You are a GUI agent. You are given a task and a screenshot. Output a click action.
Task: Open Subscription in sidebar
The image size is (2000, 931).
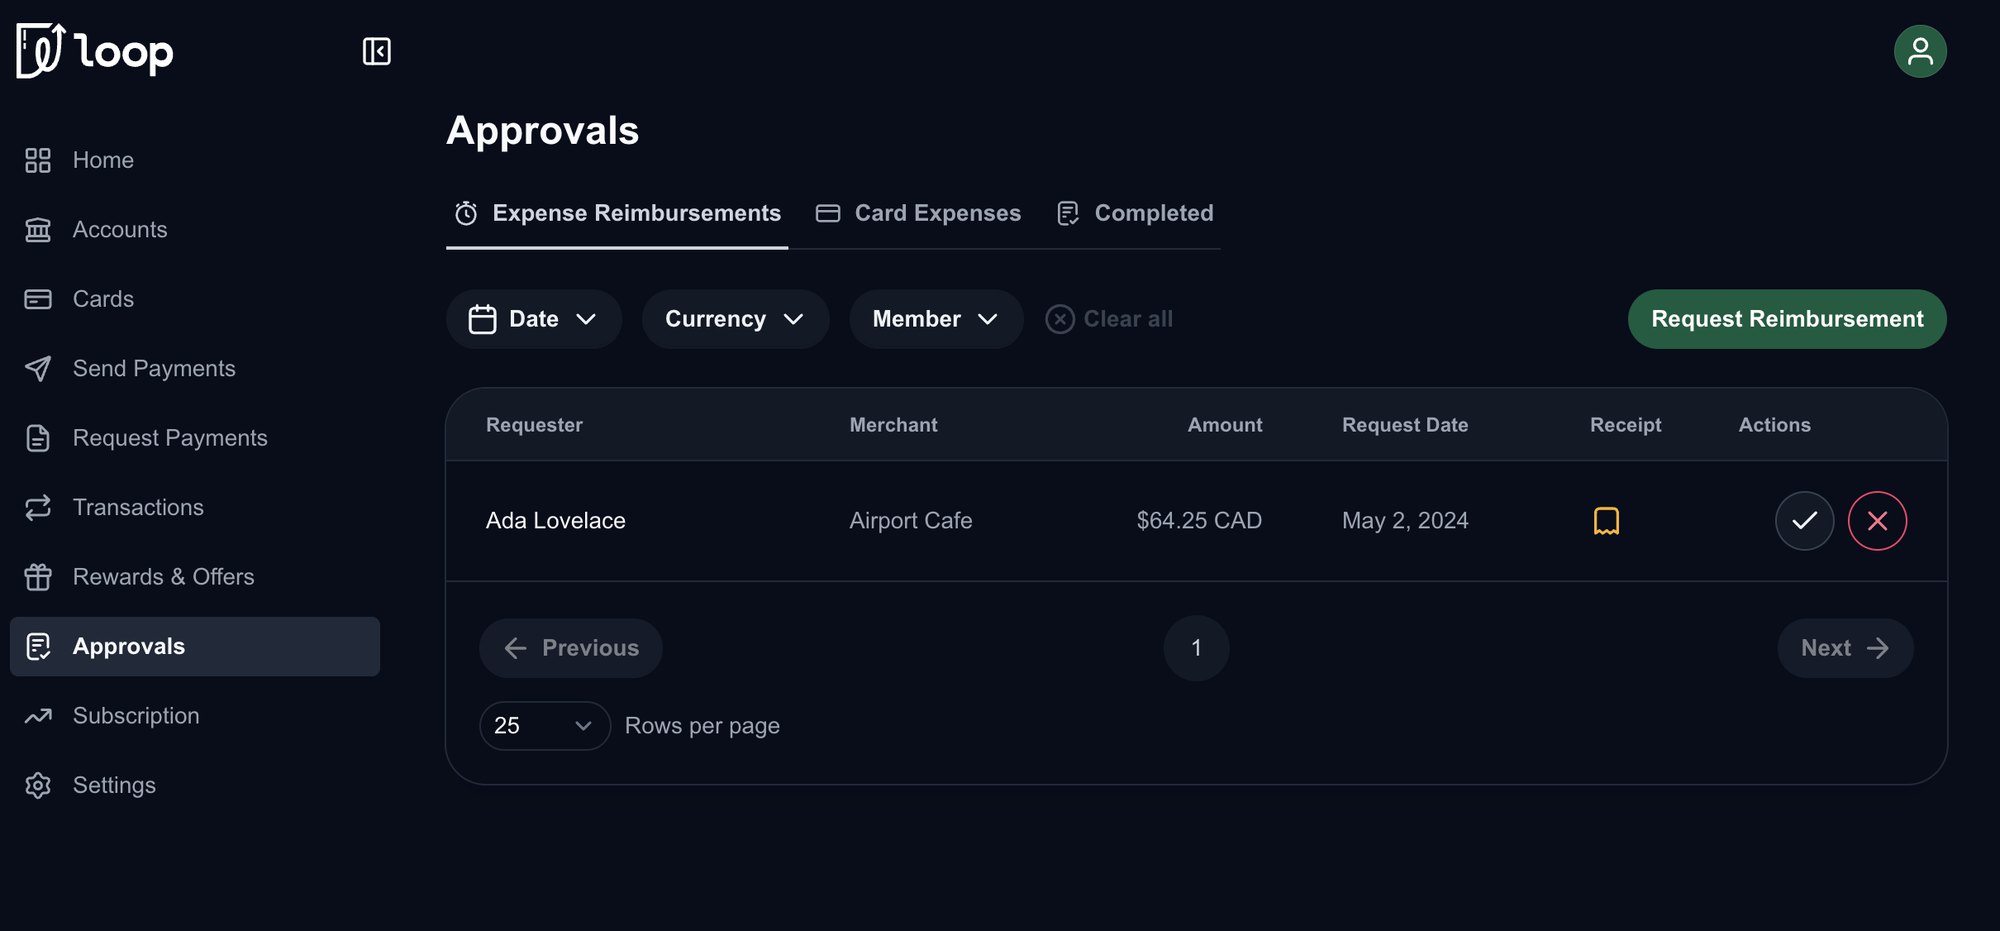coord(195,716)
